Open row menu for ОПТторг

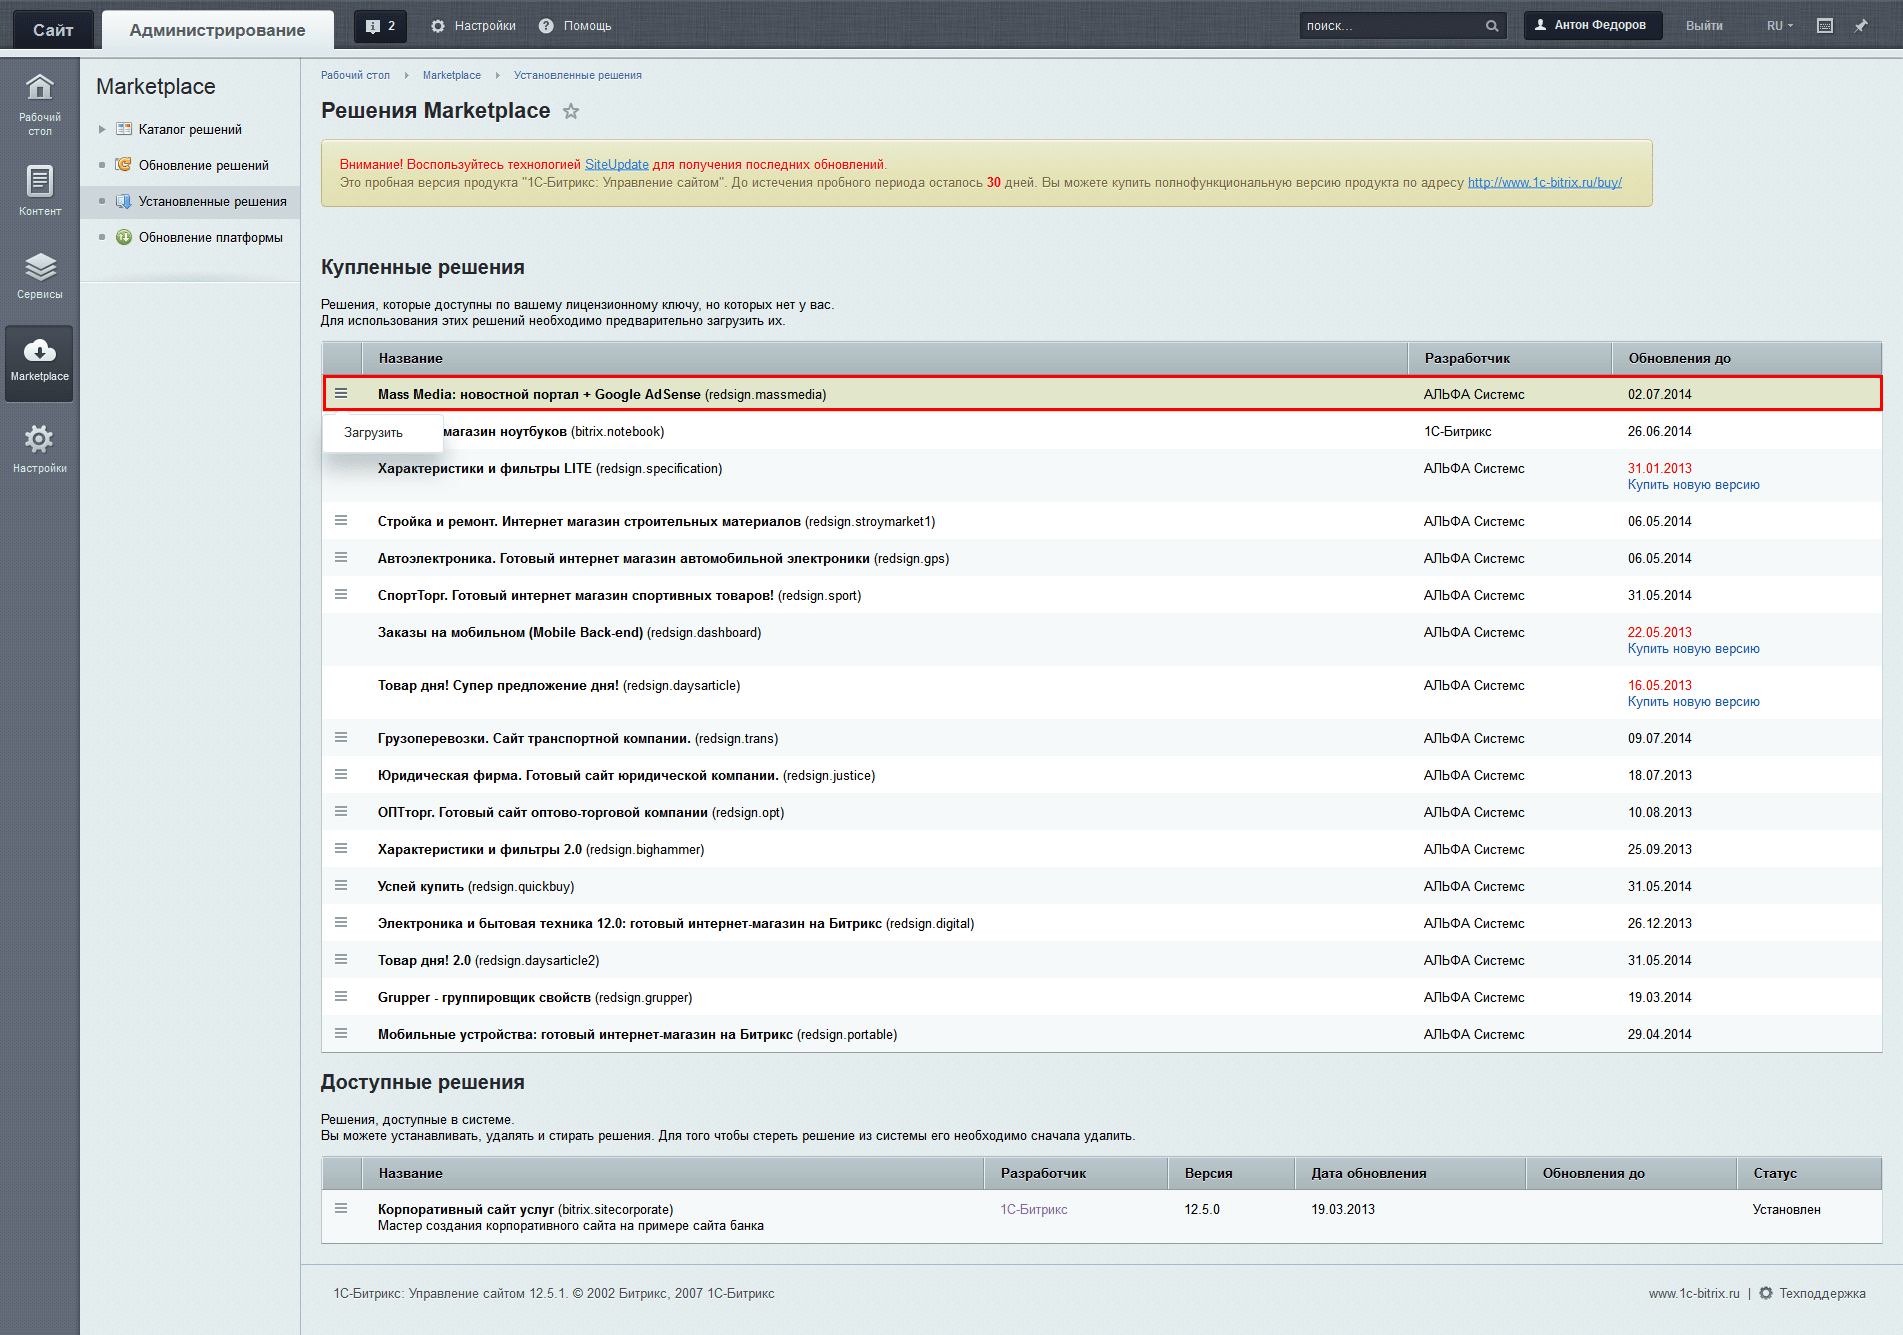click(341, 812)
